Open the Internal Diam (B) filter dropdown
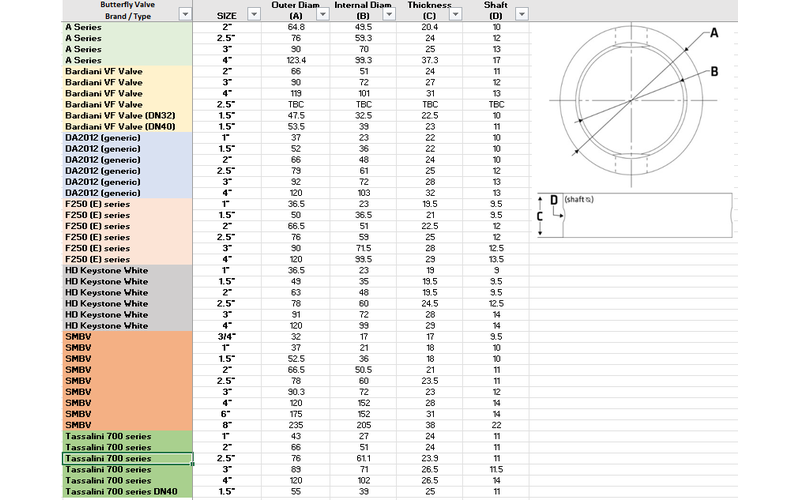This screenshot has width=800, height=500. pyautogui.click(x=389, y=14)
